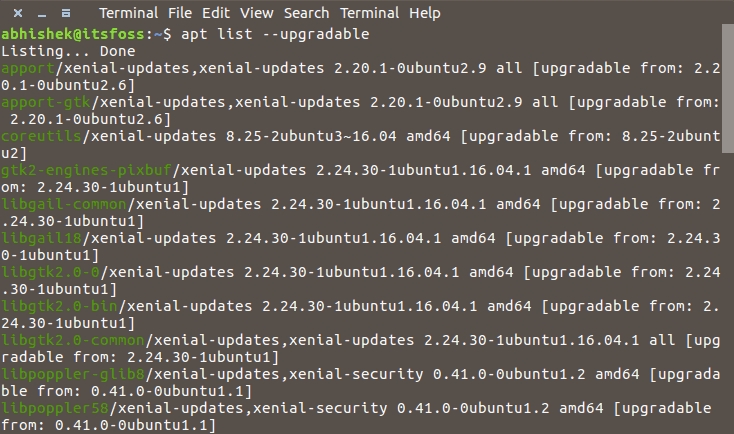This screenshot has height=434, width=734.
Task: Click the libgail18 package name
Action: 42,239
